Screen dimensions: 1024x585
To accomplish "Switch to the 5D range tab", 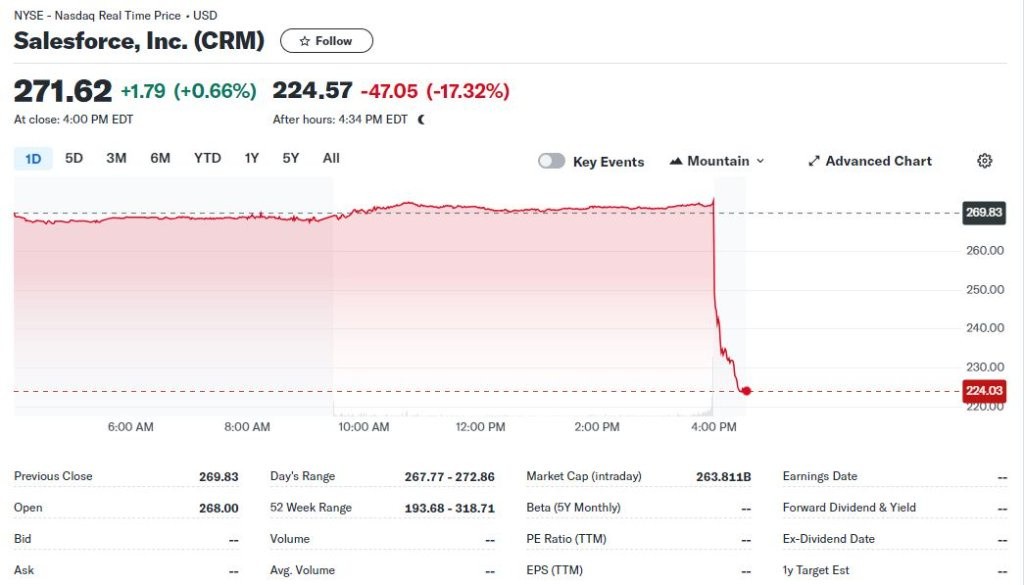I will tap(74, 158).
